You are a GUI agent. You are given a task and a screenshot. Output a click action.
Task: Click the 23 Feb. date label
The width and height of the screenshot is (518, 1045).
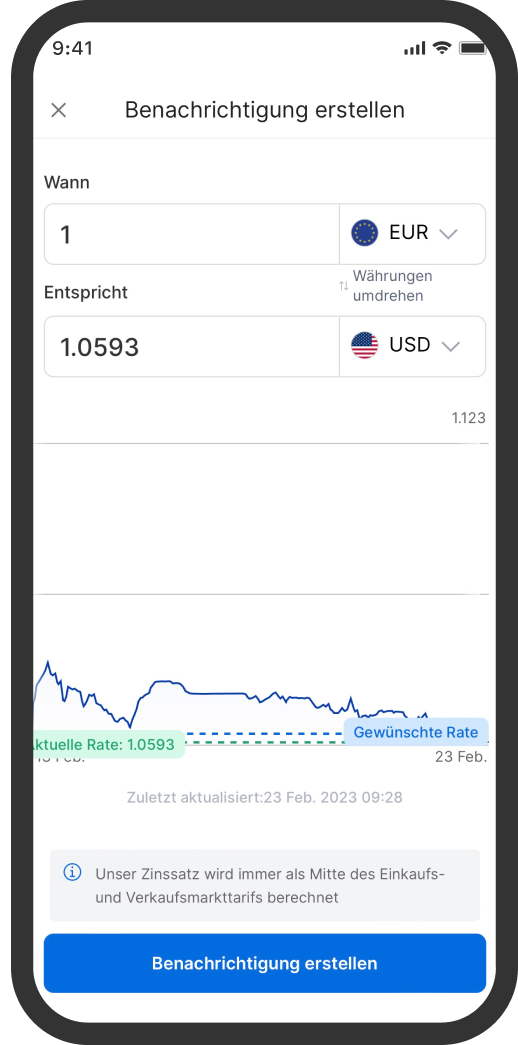[461, 758]
